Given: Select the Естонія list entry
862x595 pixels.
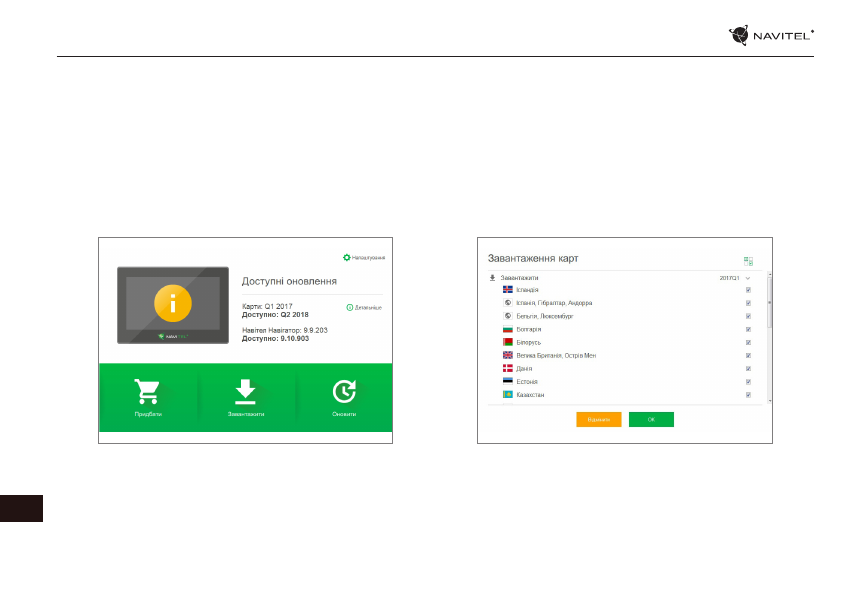Looking at the screenshot, I should (x=527, y=382).
